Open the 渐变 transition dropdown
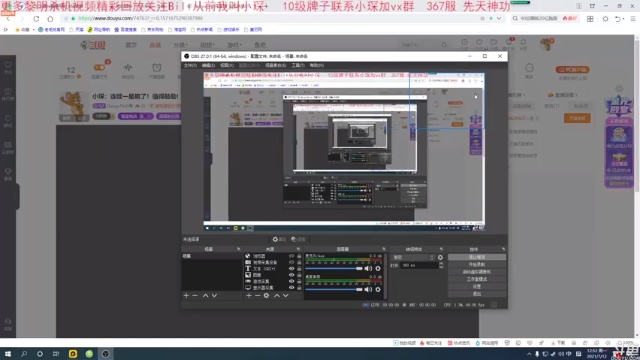640x360 pixels. click(x=413, y=258)
